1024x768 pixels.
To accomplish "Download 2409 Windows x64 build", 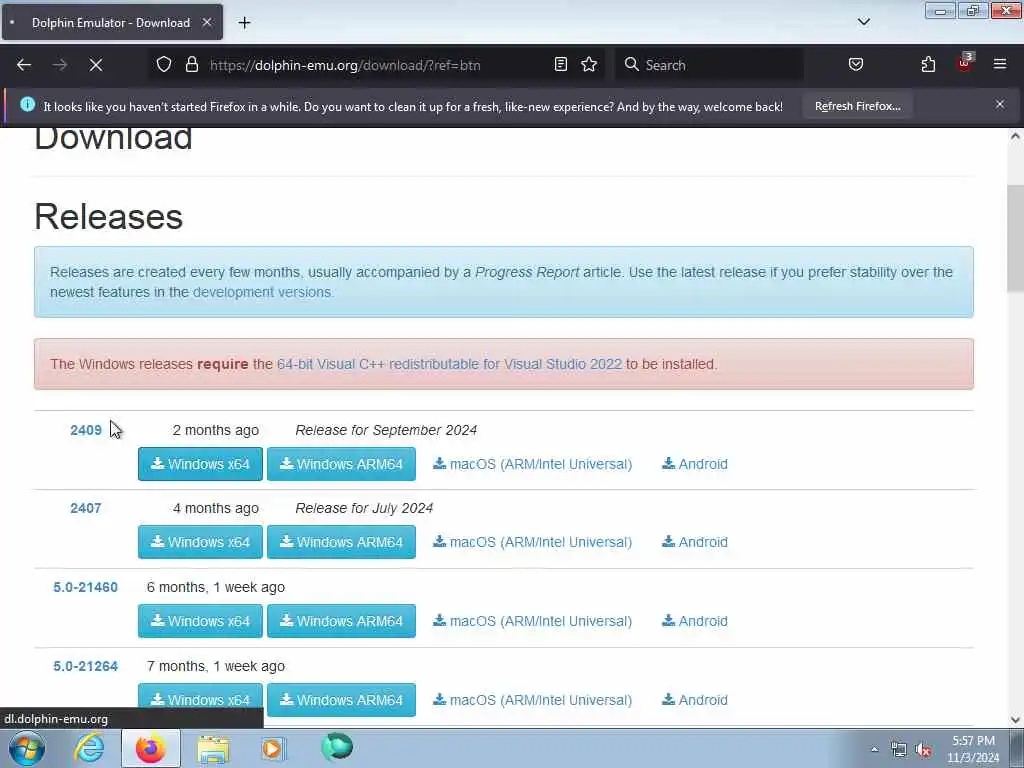I will point(200,464).
